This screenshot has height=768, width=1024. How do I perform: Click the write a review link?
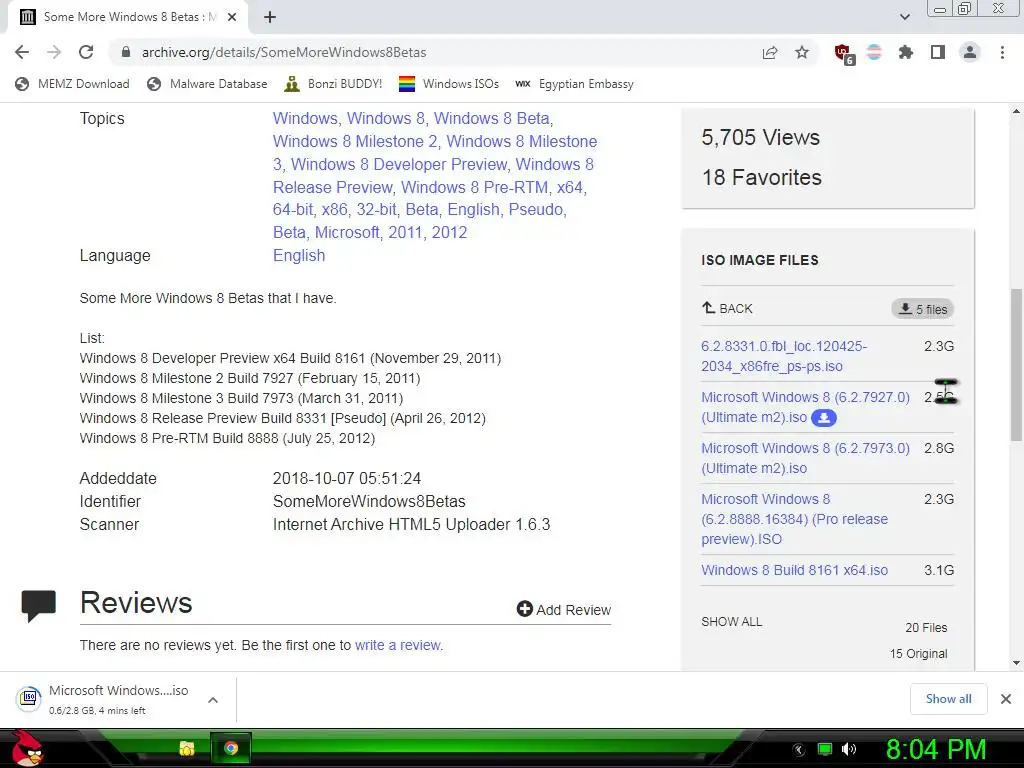pos(398,645)
